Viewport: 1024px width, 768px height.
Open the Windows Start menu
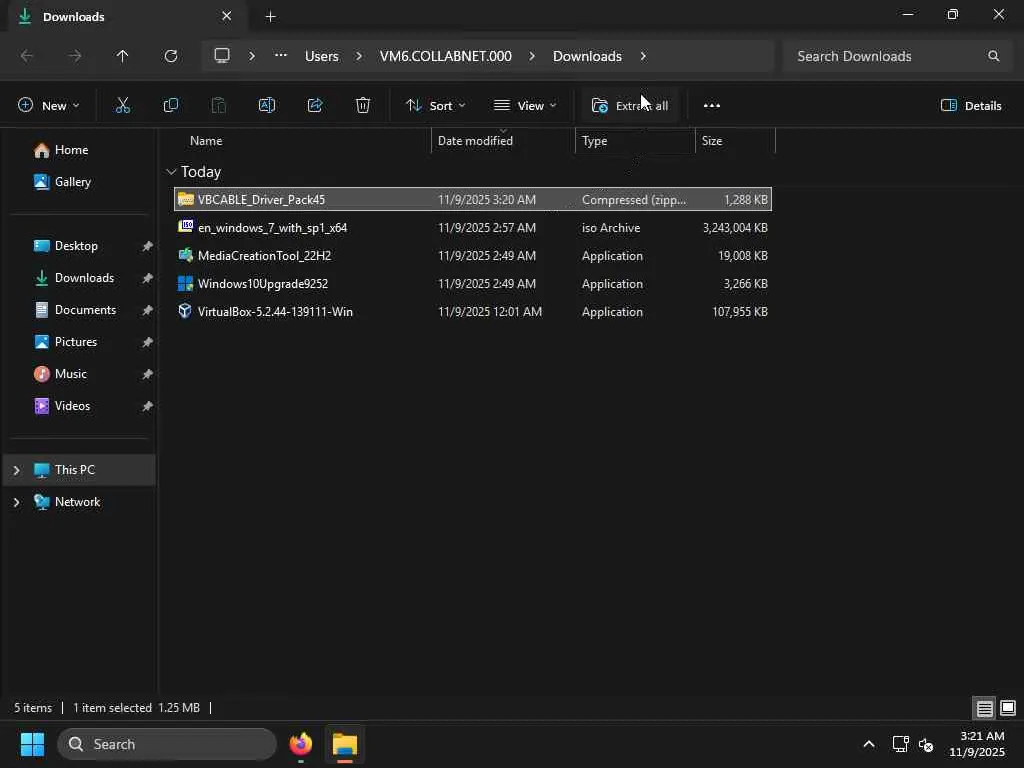click(32, 744)
